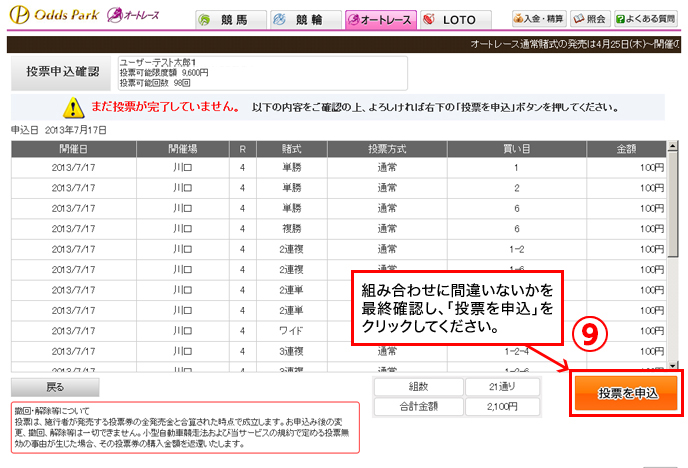Click the Odds Park logo

(50, 17)
